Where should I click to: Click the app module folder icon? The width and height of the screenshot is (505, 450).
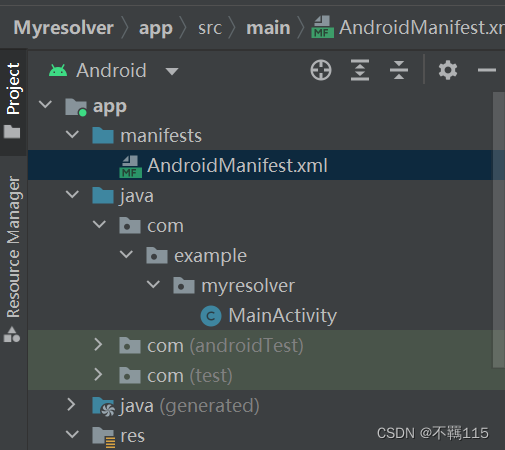point(76,107)
